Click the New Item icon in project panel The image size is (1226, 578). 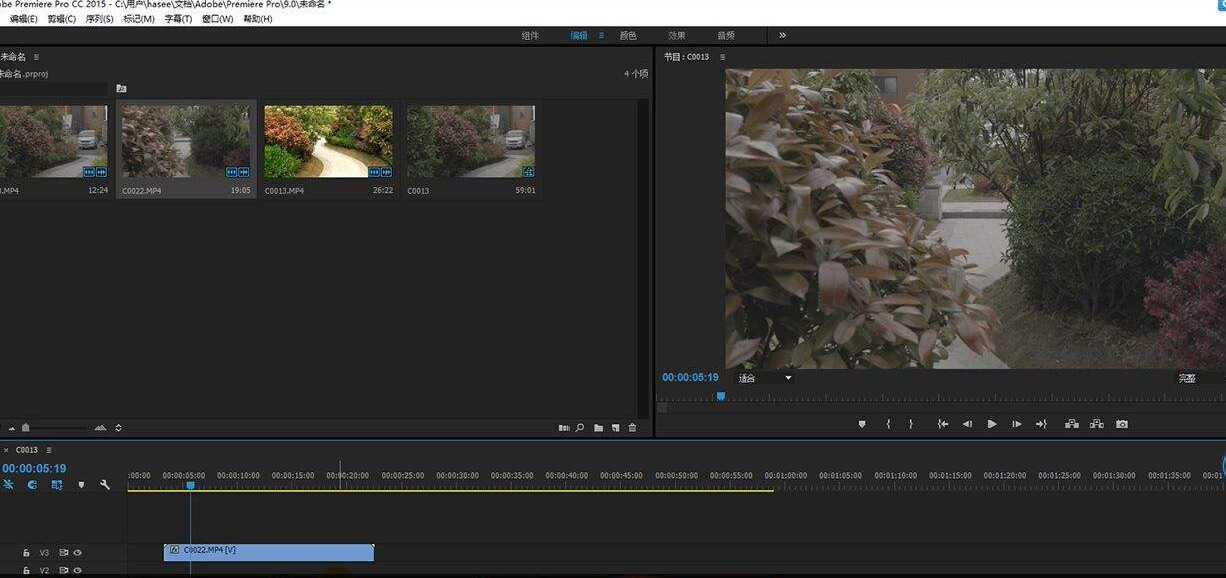[x=616, y=428]
